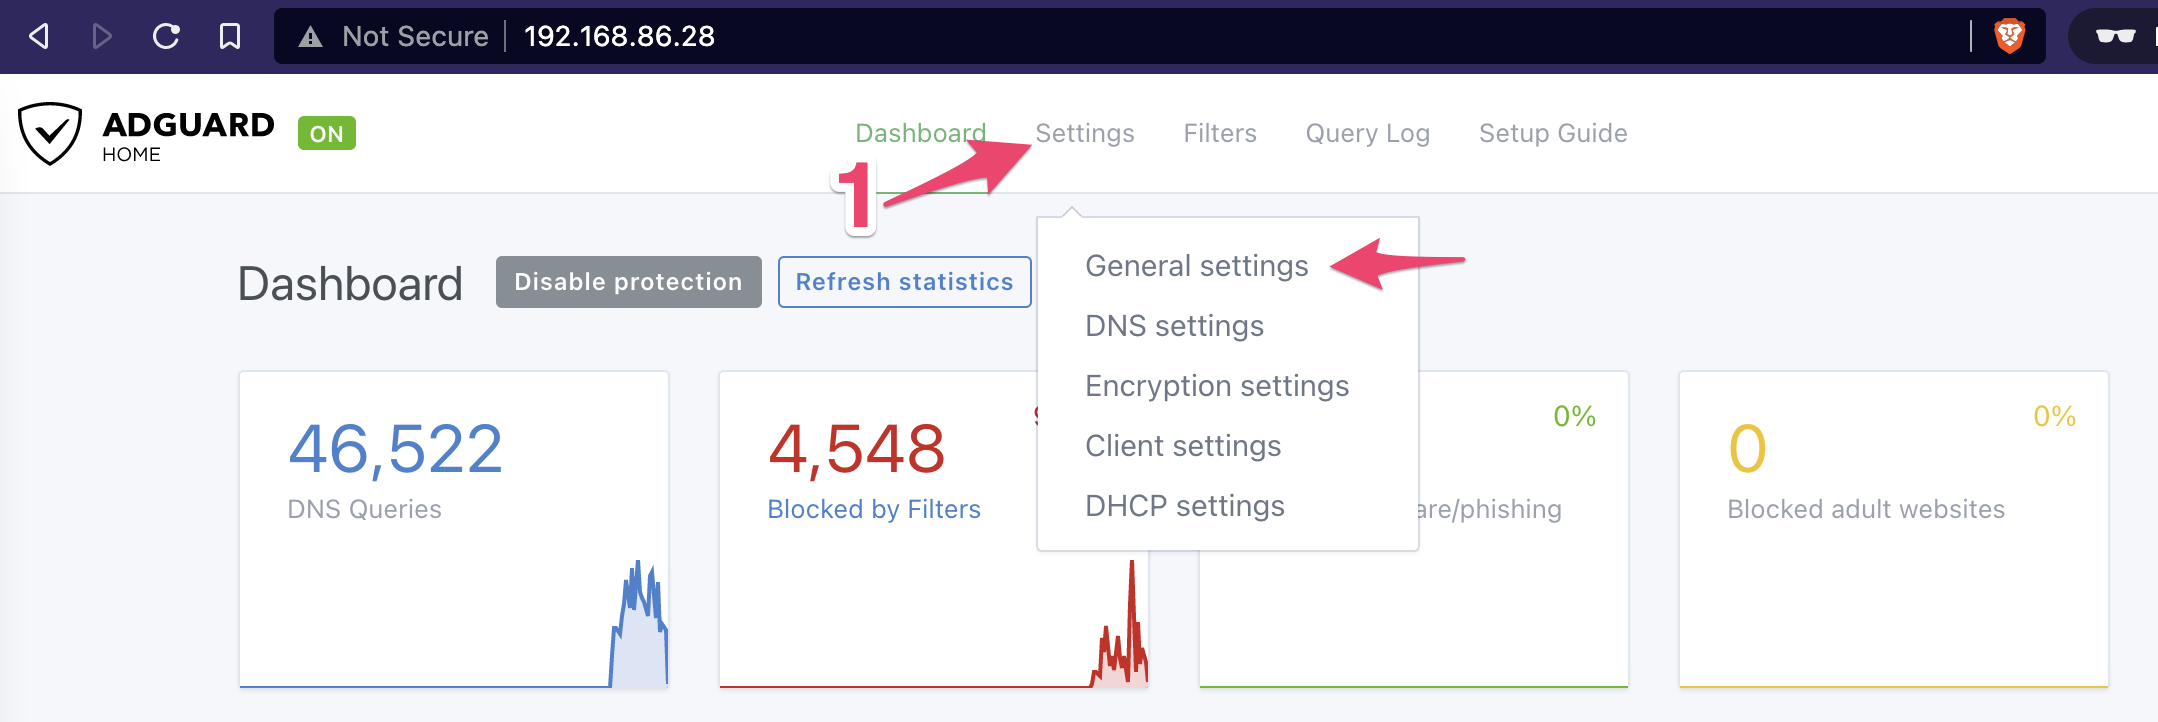2158x722 pixels.
Task: Click the DNS Queries label
Action: (365, 509)
